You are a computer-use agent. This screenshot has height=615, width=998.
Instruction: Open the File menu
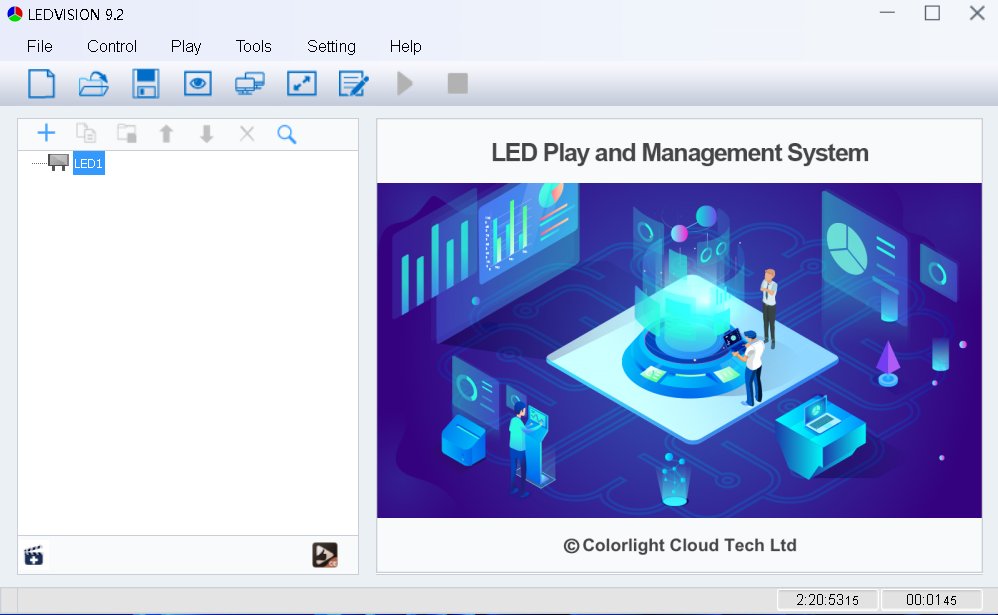[39, 46]
